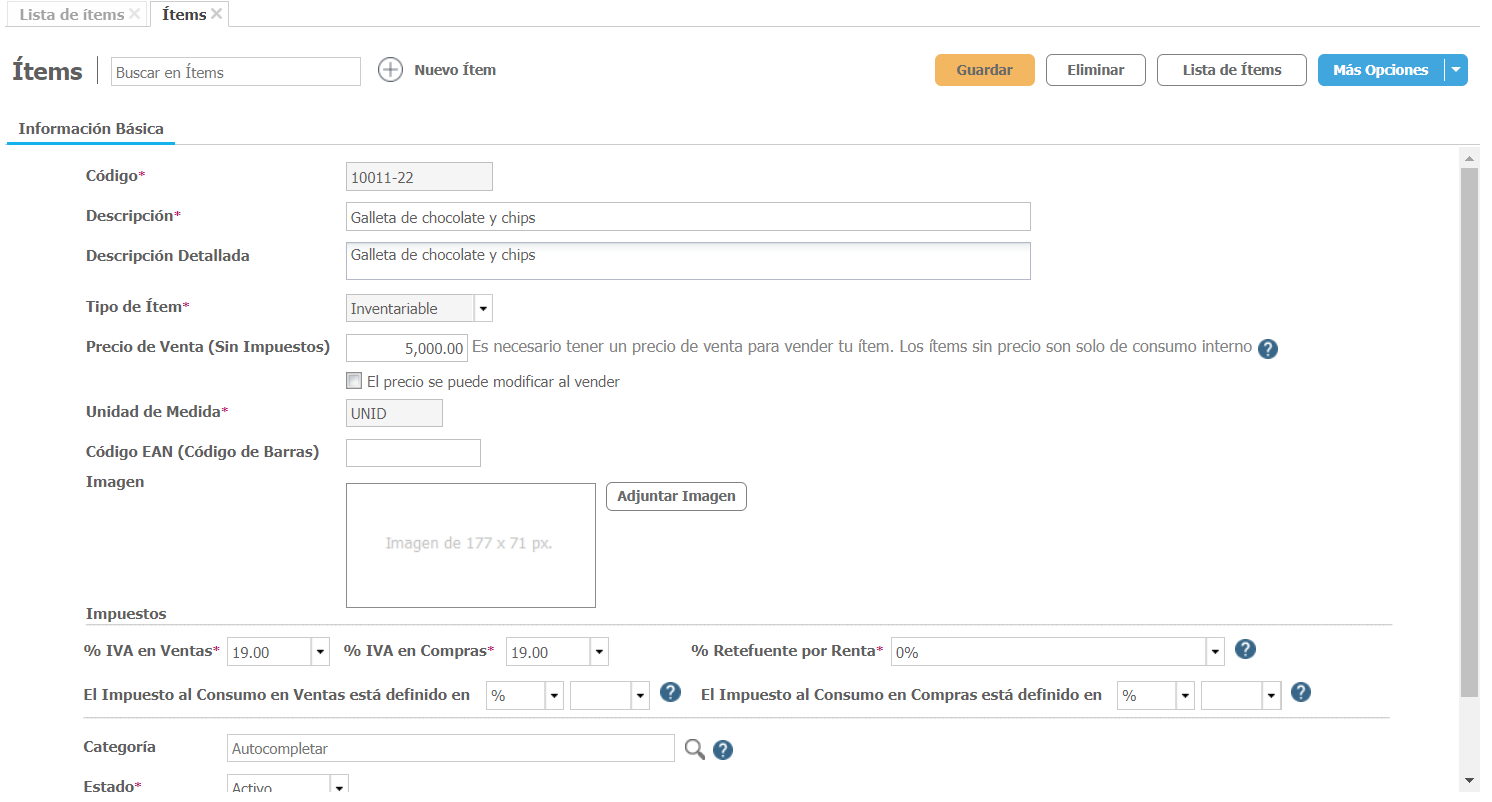Screen dimensions: 1492x802
Task: Switch to the Lista de ítems tab
Action: tap(72, 14)
